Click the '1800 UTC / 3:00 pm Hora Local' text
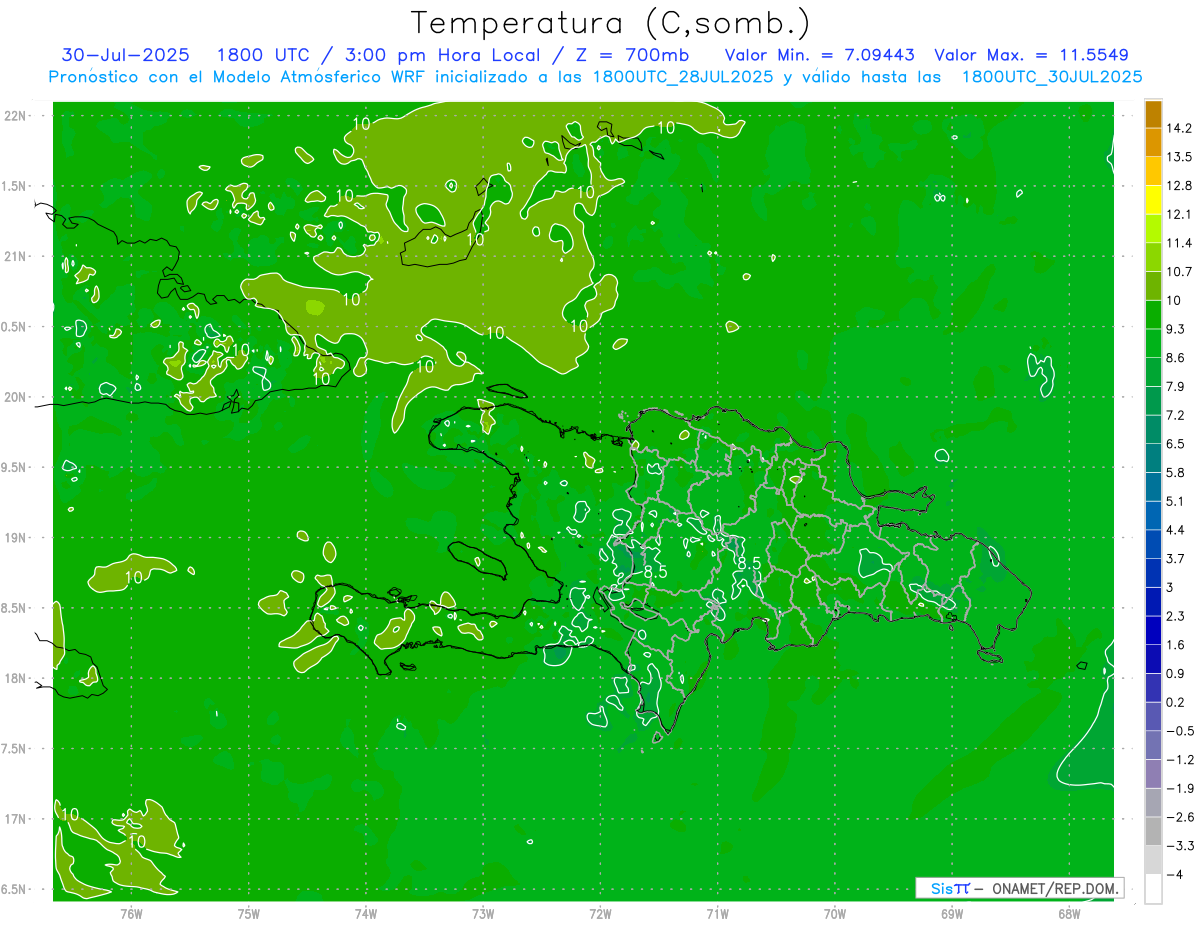The height and width of the screenshot is (927, 1200). click(x=381, y=55)
